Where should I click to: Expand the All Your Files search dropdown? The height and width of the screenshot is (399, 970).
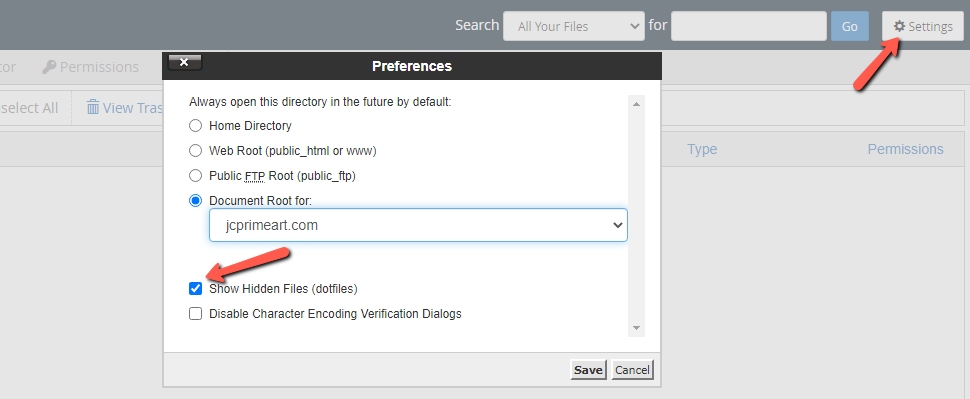[573, 27]
